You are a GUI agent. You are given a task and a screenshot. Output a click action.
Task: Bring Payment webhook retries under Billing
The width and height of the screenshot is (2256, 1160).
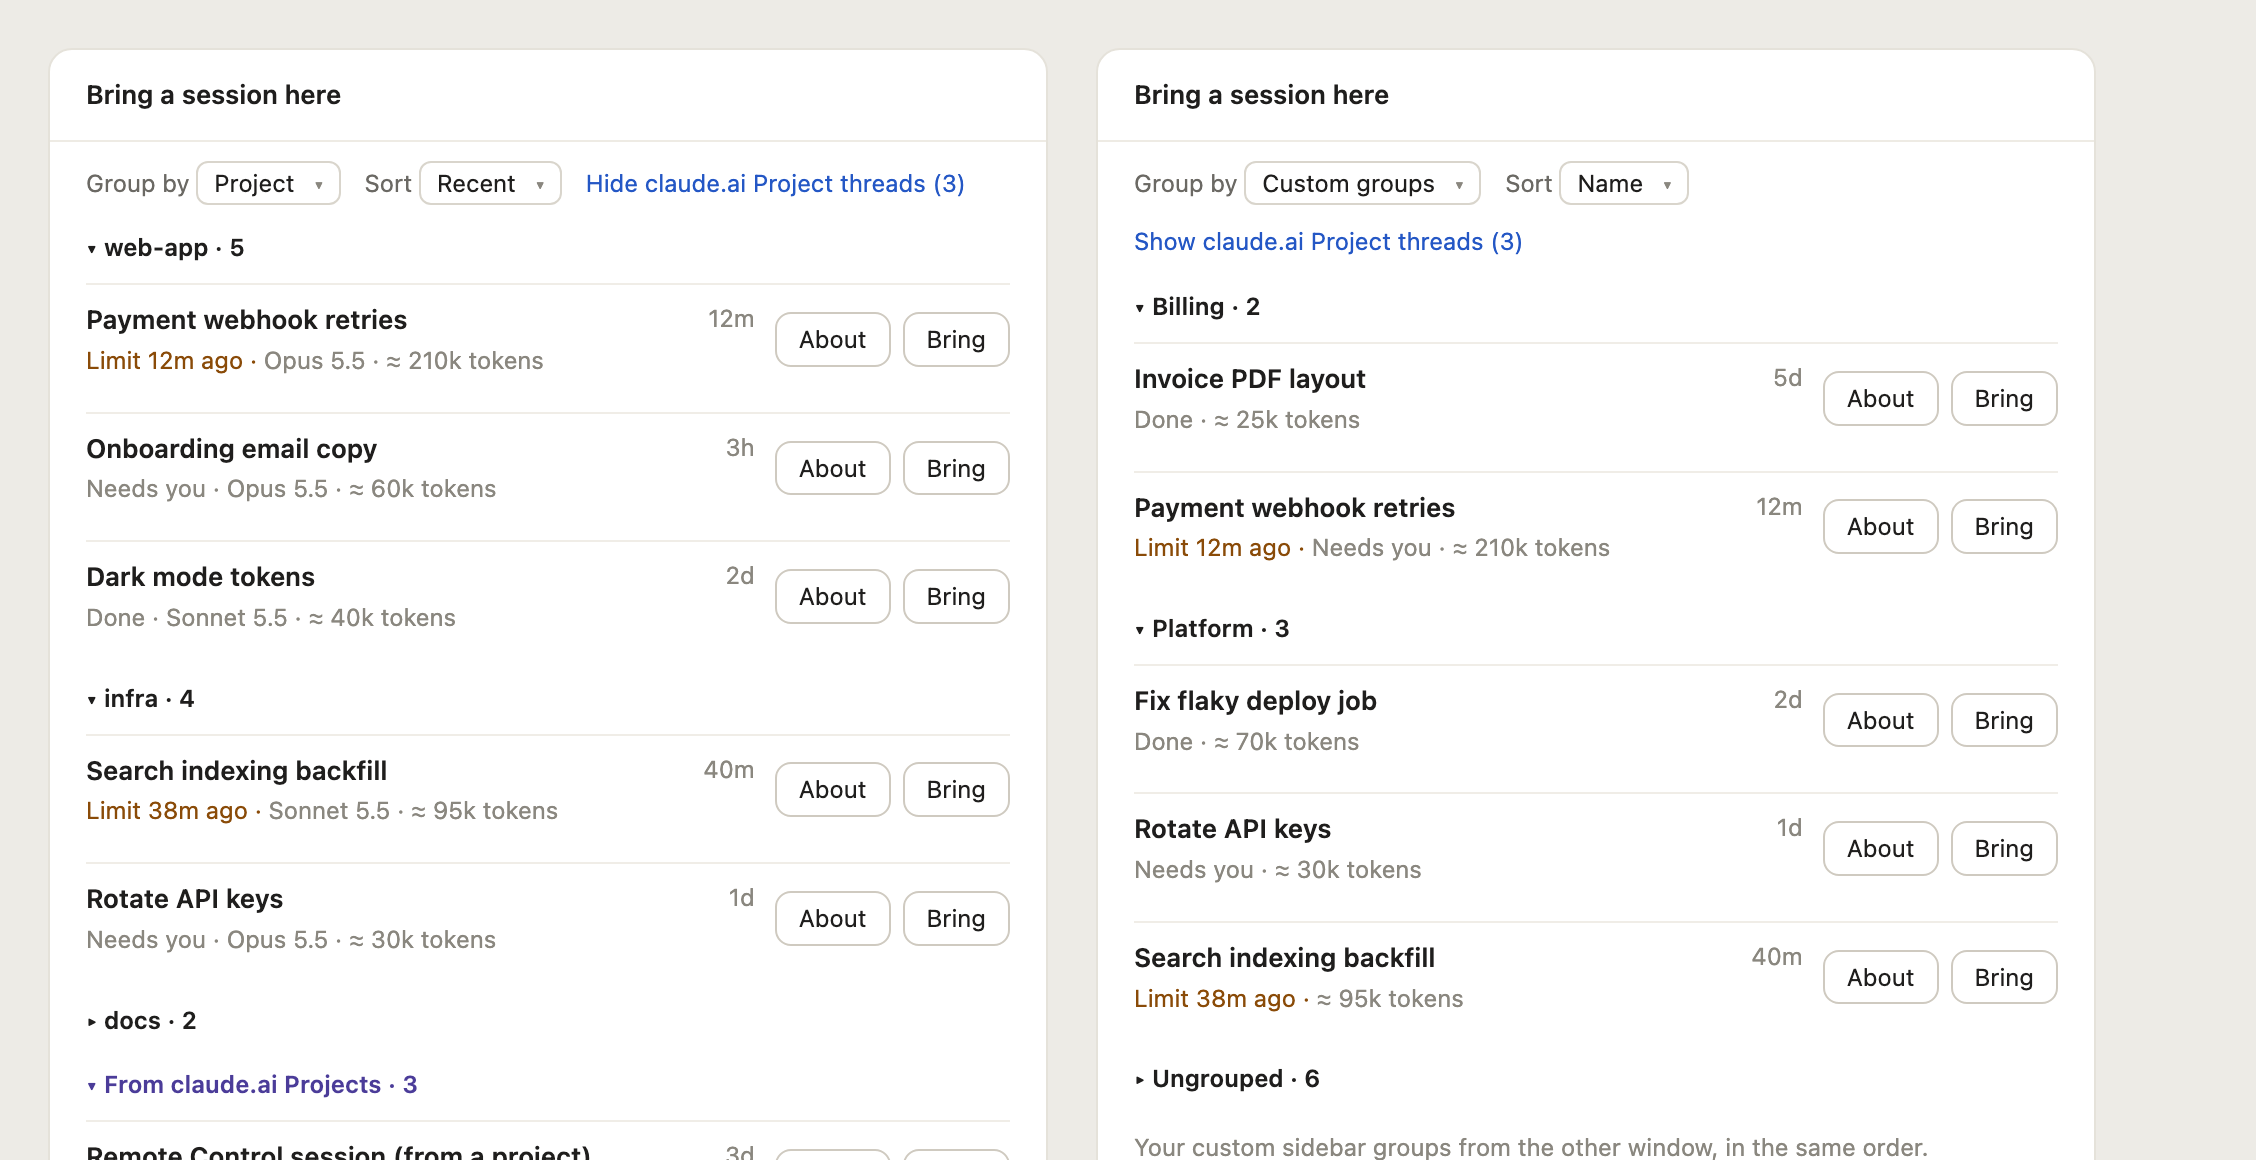(2004, 527)
